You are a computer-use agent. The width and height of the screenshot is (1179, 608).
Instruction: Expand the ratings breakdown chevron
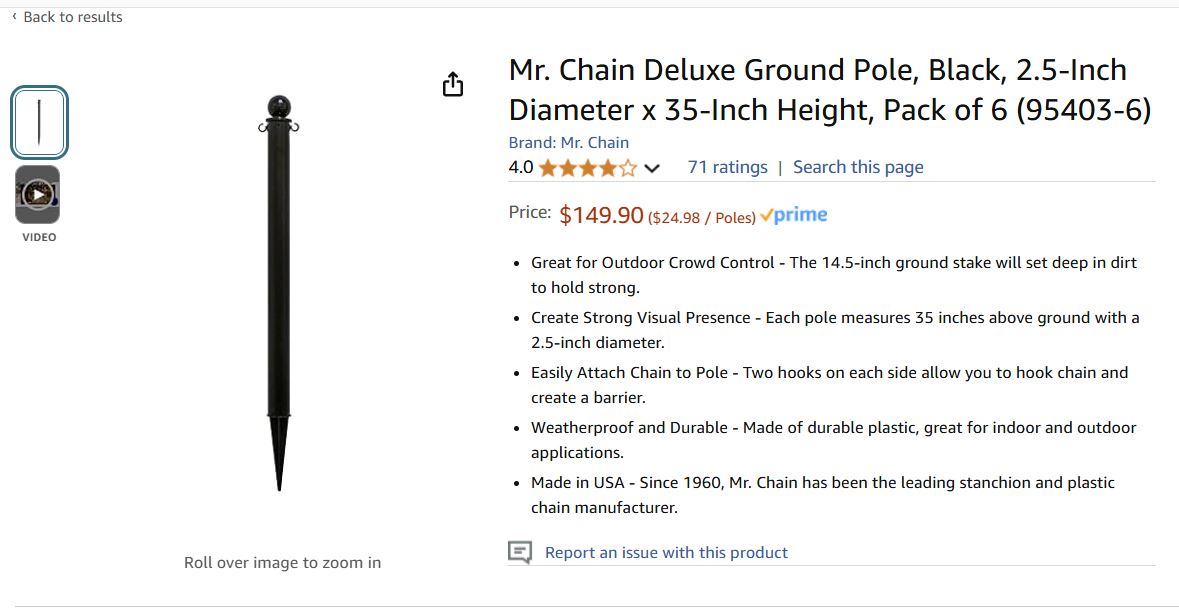[x=652, y=168]
